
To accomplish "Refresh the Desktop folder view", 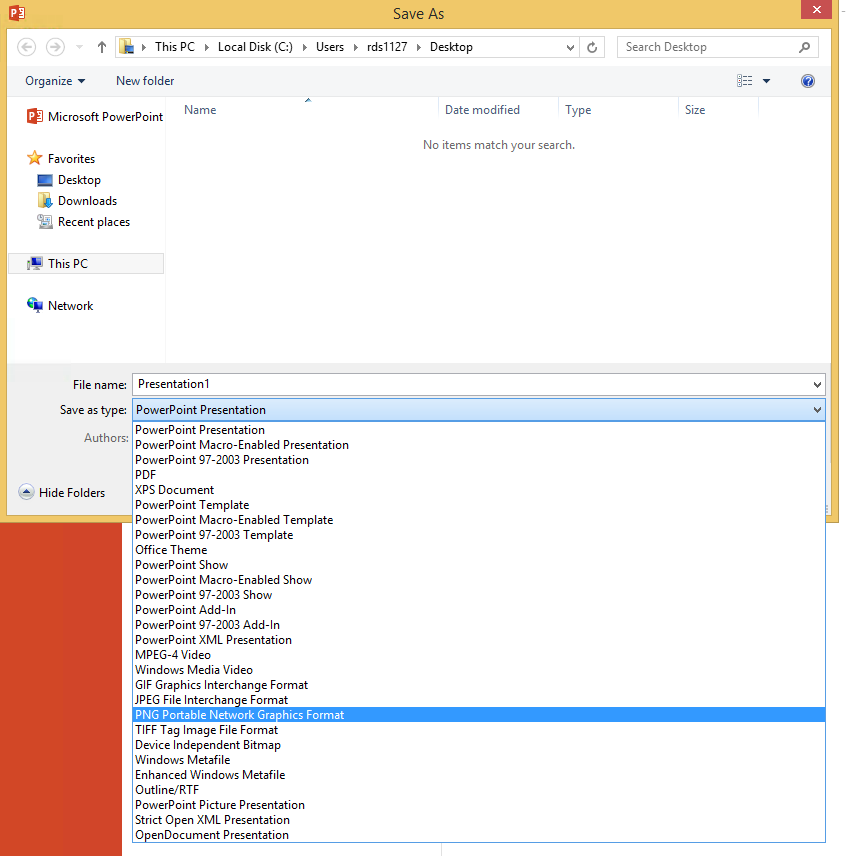I will click(593, 47).
